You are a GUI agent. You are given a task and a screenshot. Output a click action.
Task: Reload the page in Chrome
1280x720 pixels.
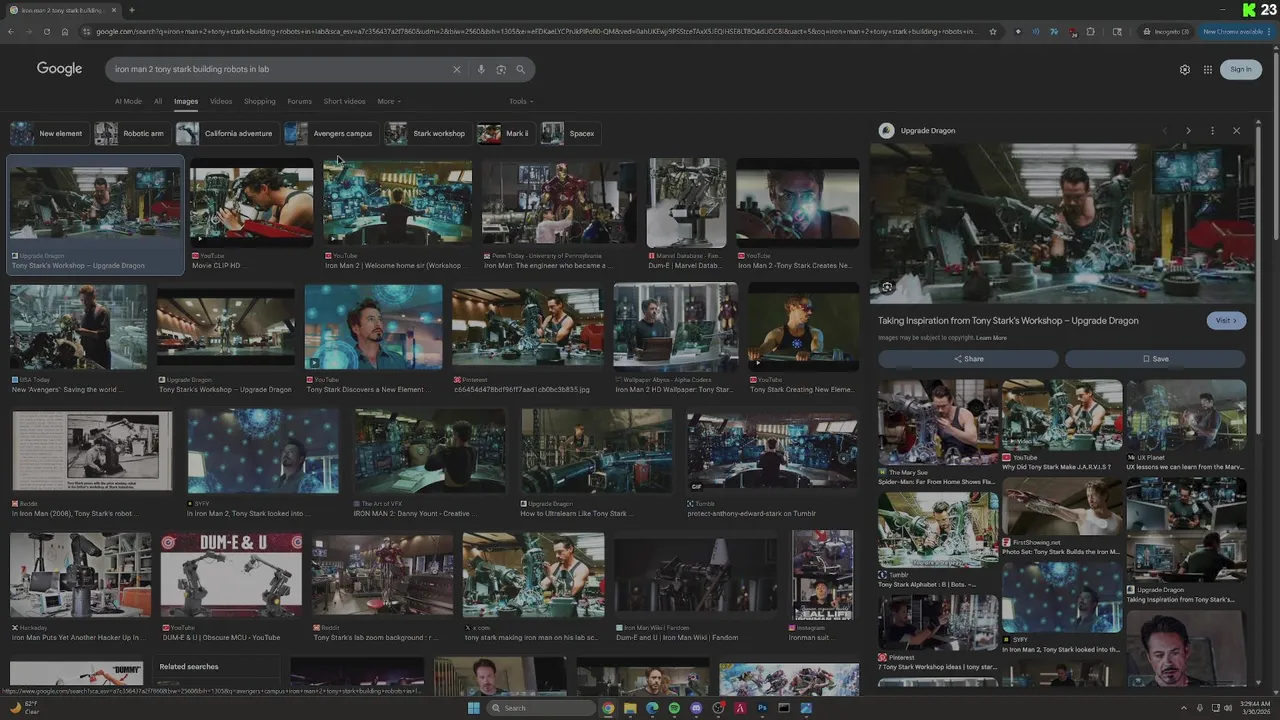coord(46,31)
